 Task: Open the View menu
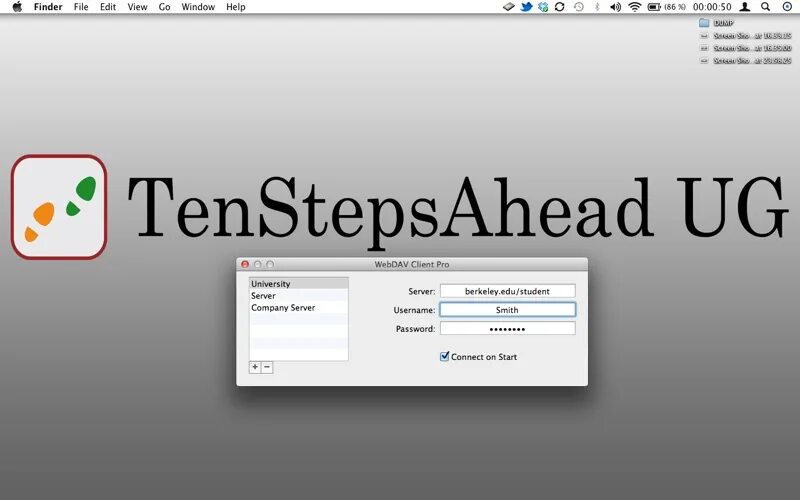137,7
